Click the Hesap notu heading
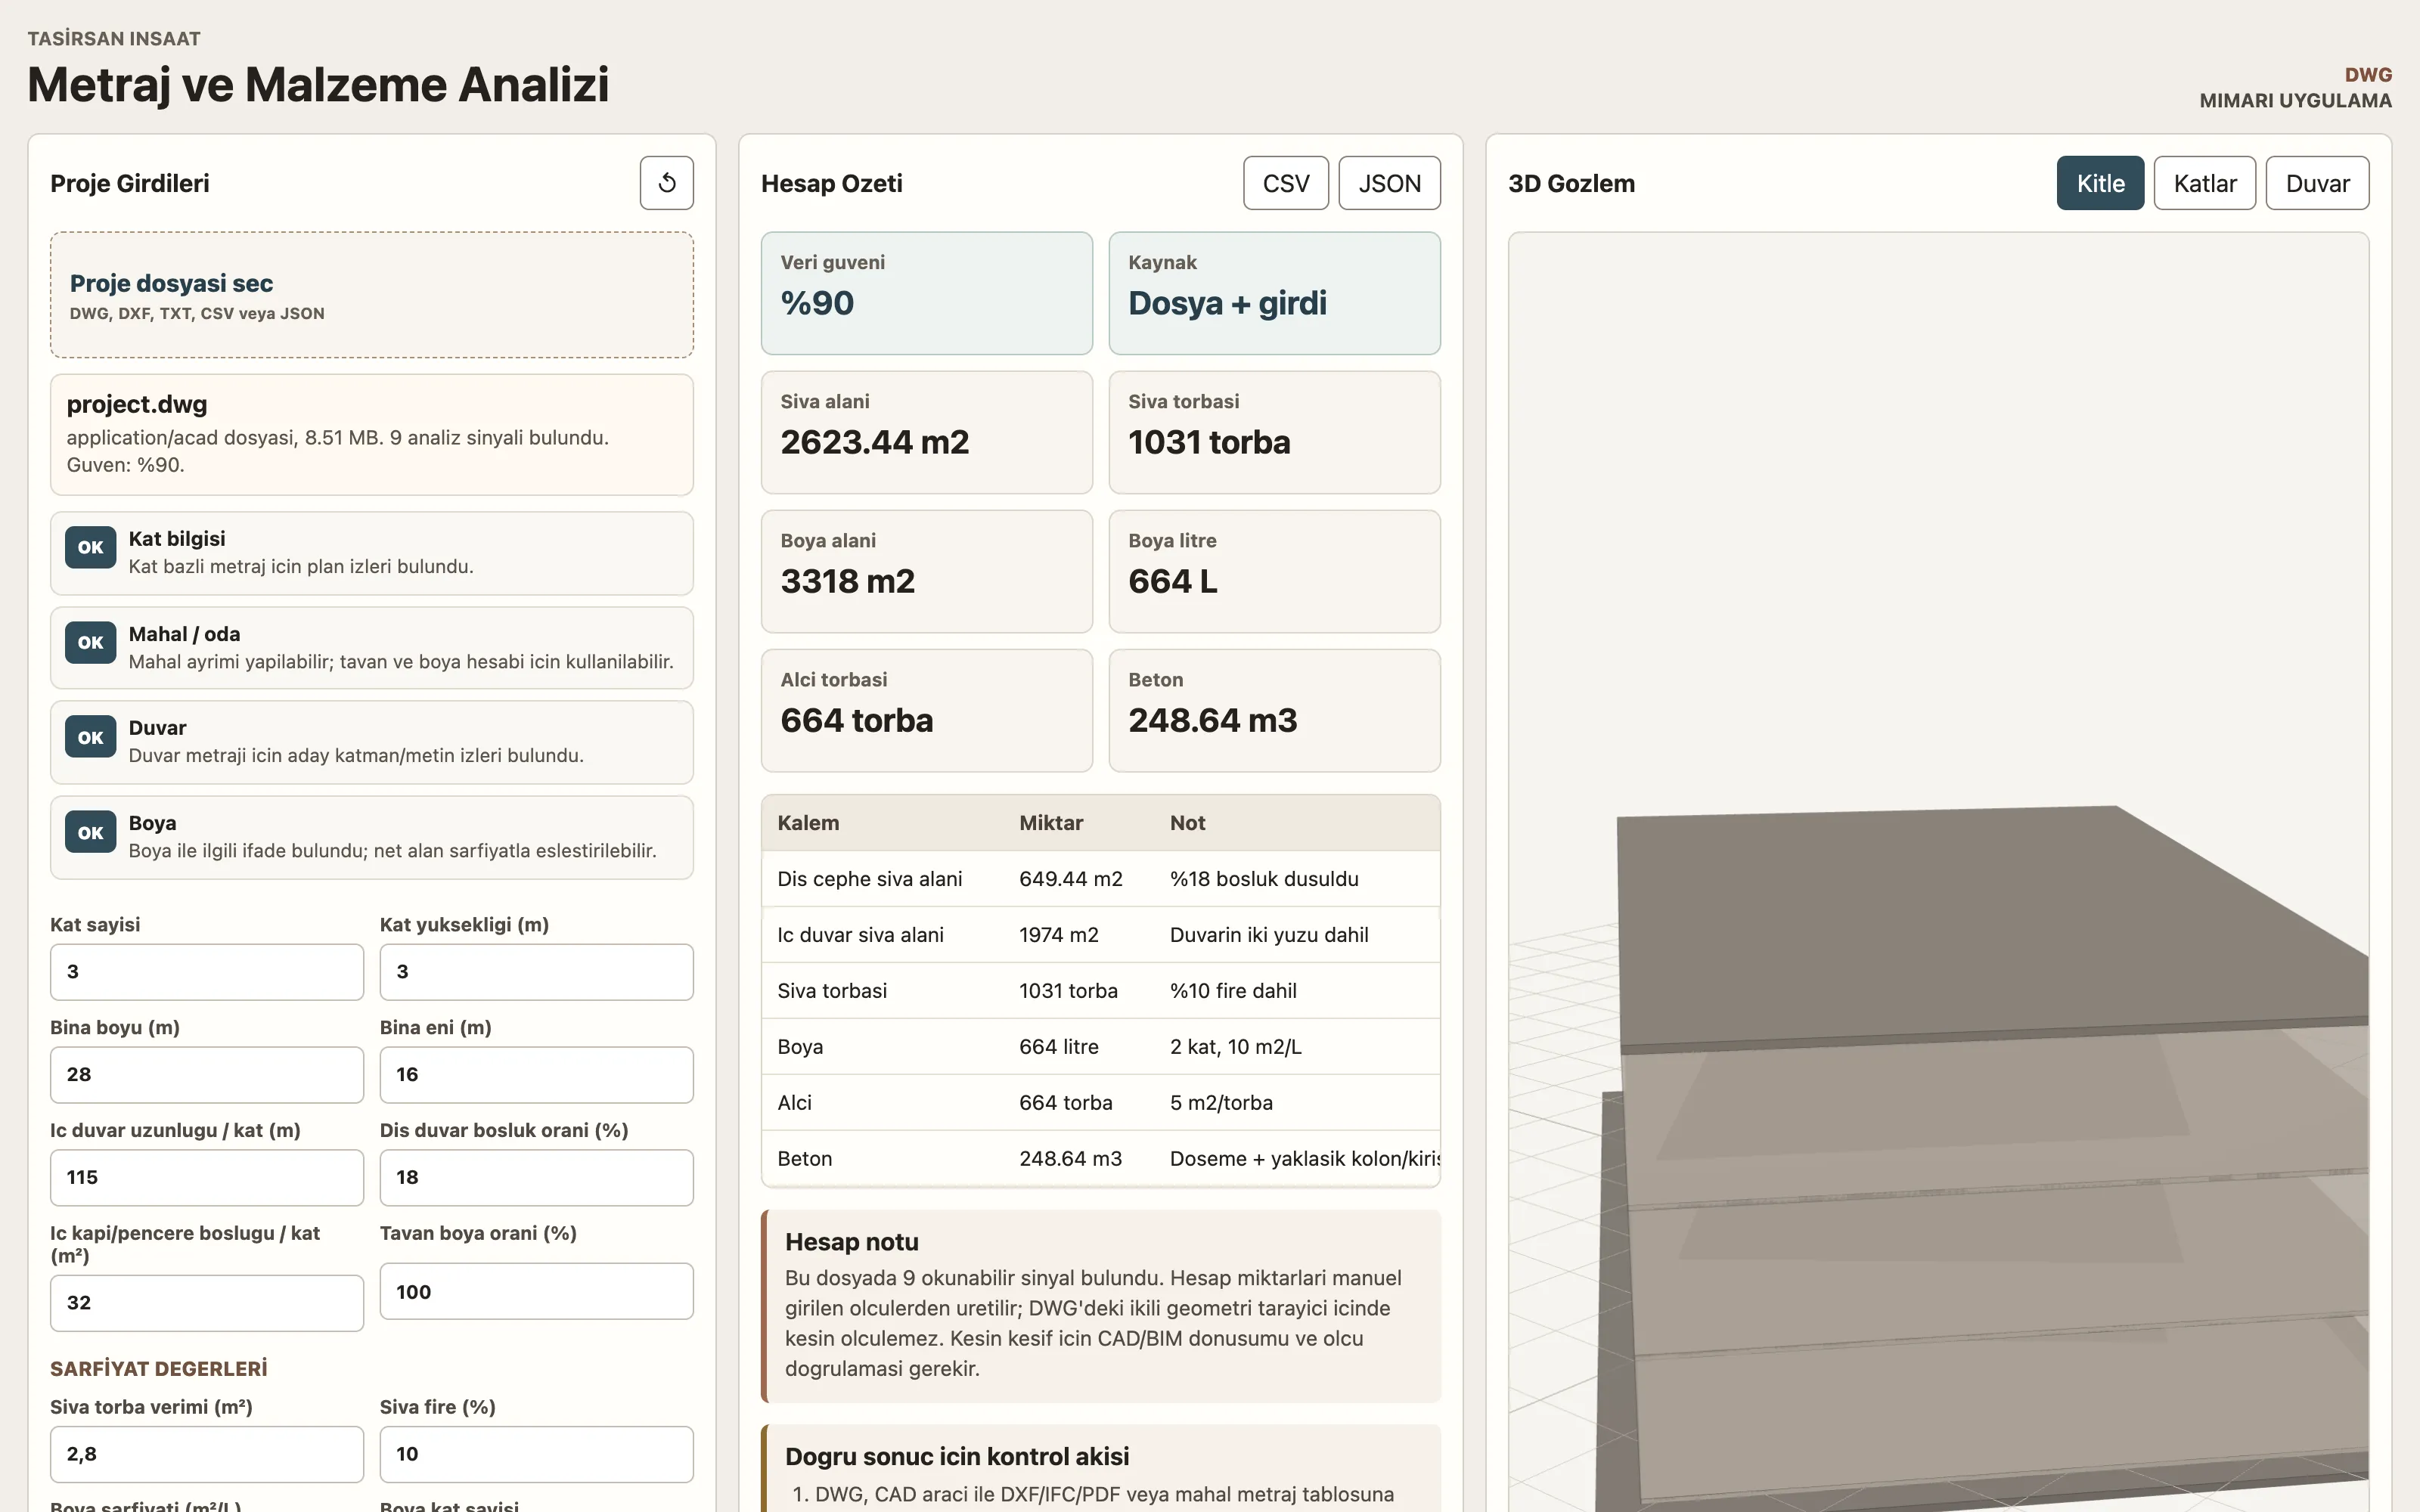 coord(852,1242)
